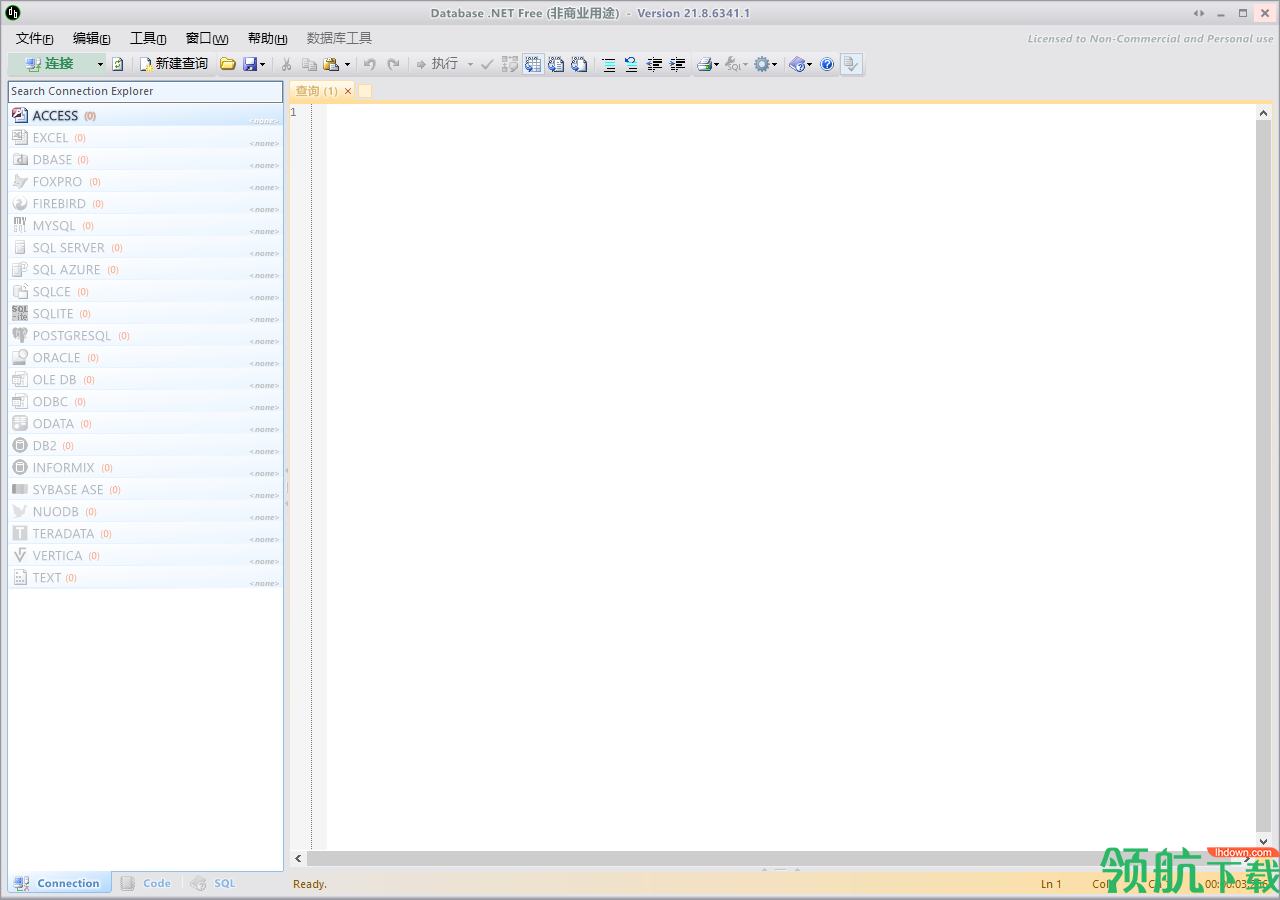Screen dimensions: 1280x900
Task: Click the settings gear icon
Action: [762, 64]
